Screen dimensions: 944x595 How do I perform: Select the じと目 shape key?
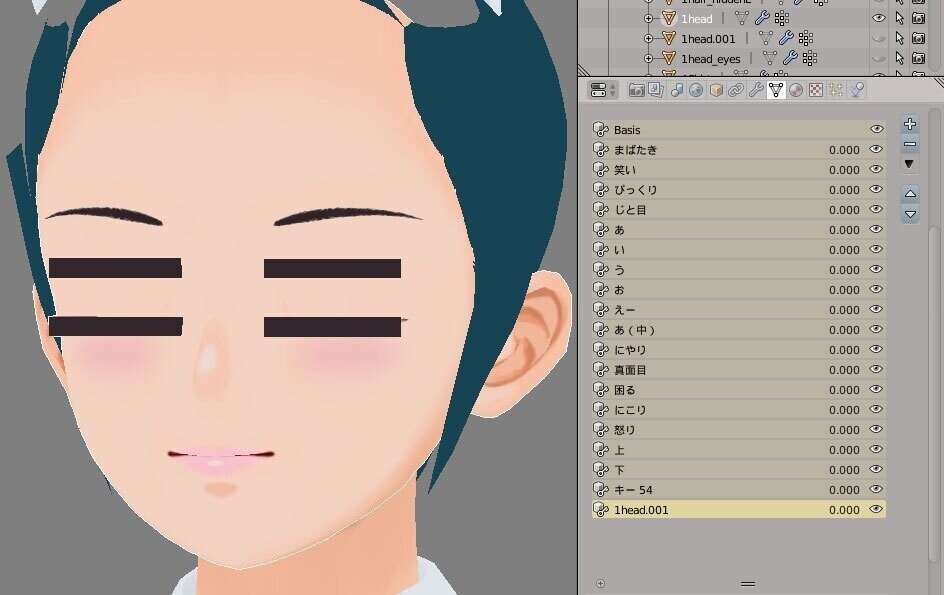(x=739, y=210)
